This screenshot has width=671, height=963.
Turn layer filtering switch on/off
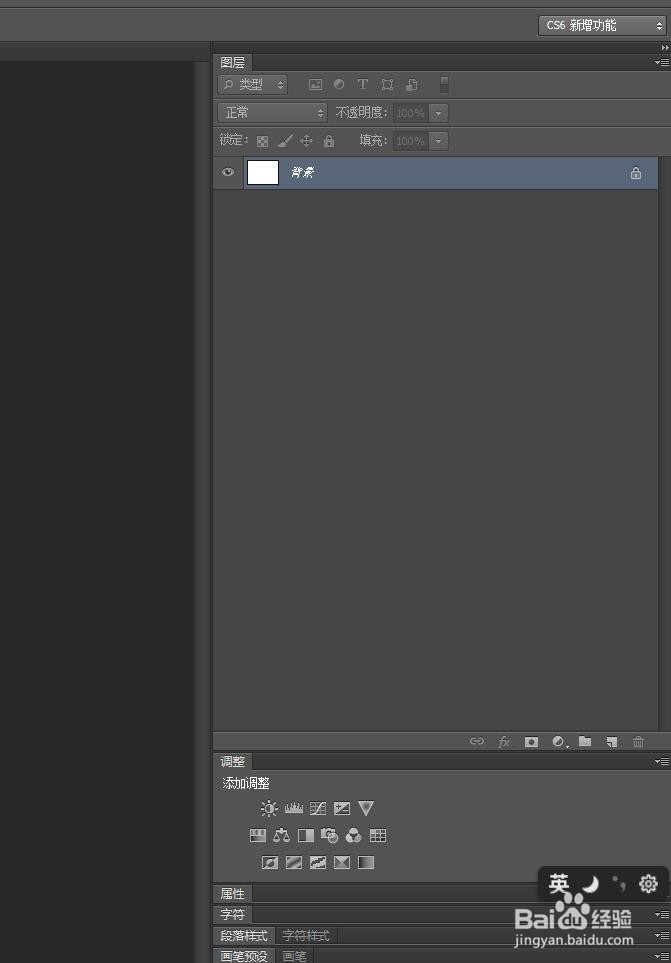(444, 85)
